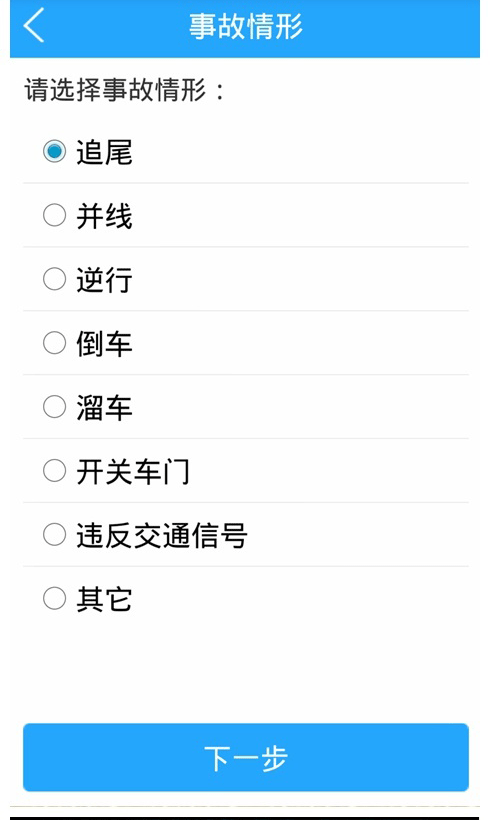Tap the 溜车 label text
This screenshot has width=490, height=820.
point(104,407)
